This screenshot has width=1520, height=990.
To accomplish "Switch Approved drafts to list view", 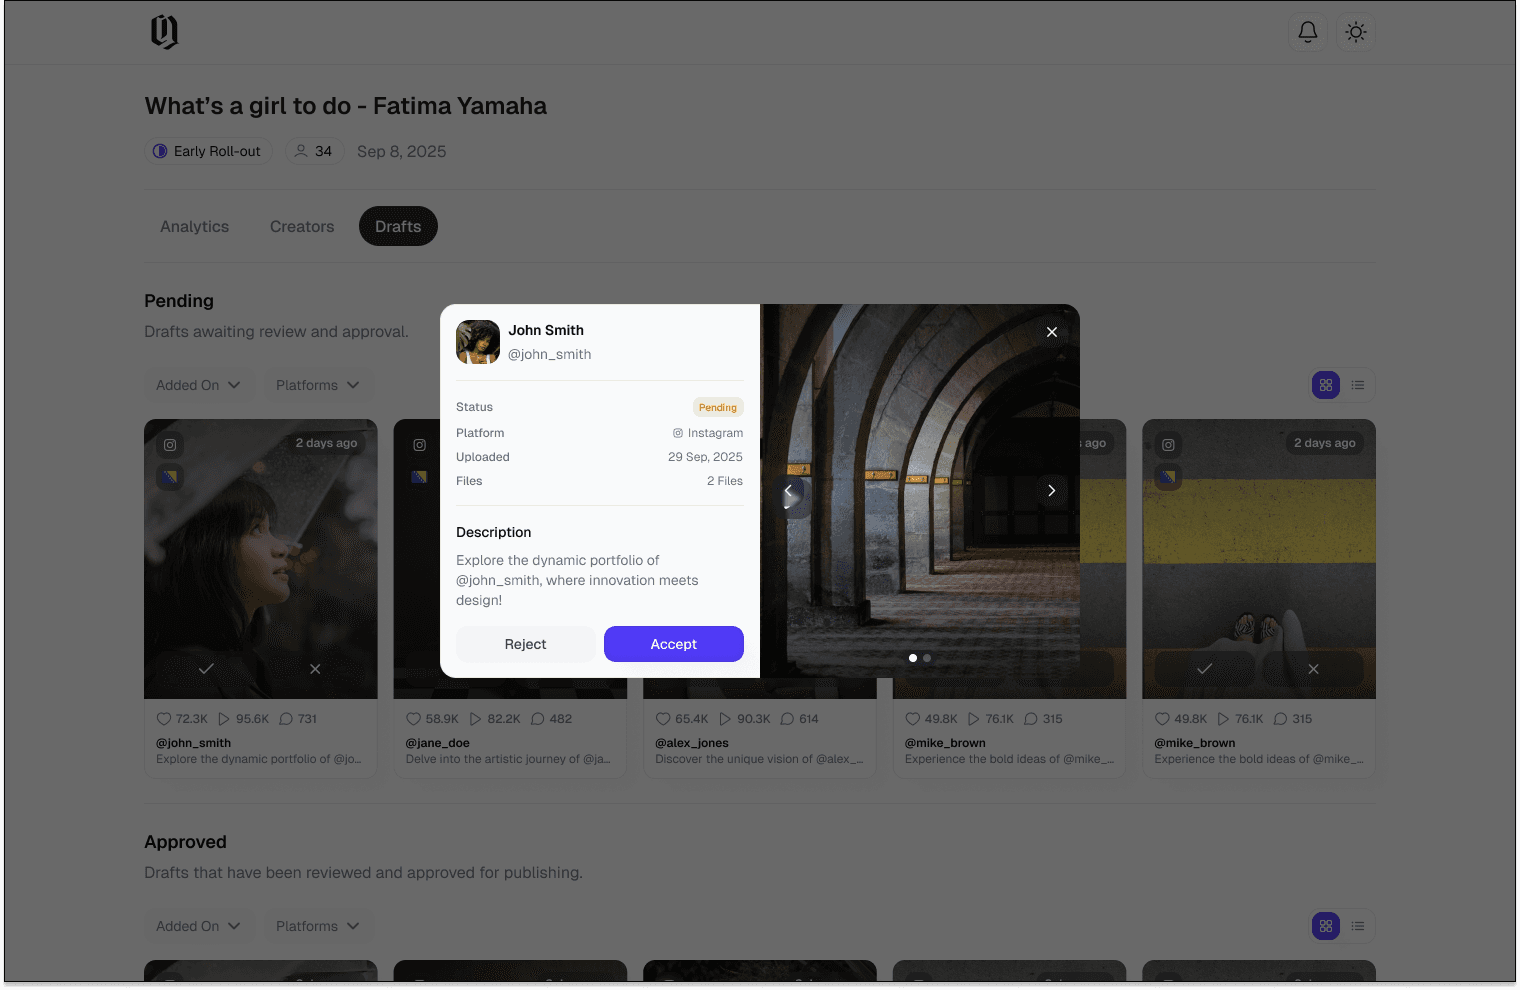I will pos(1358,926).
